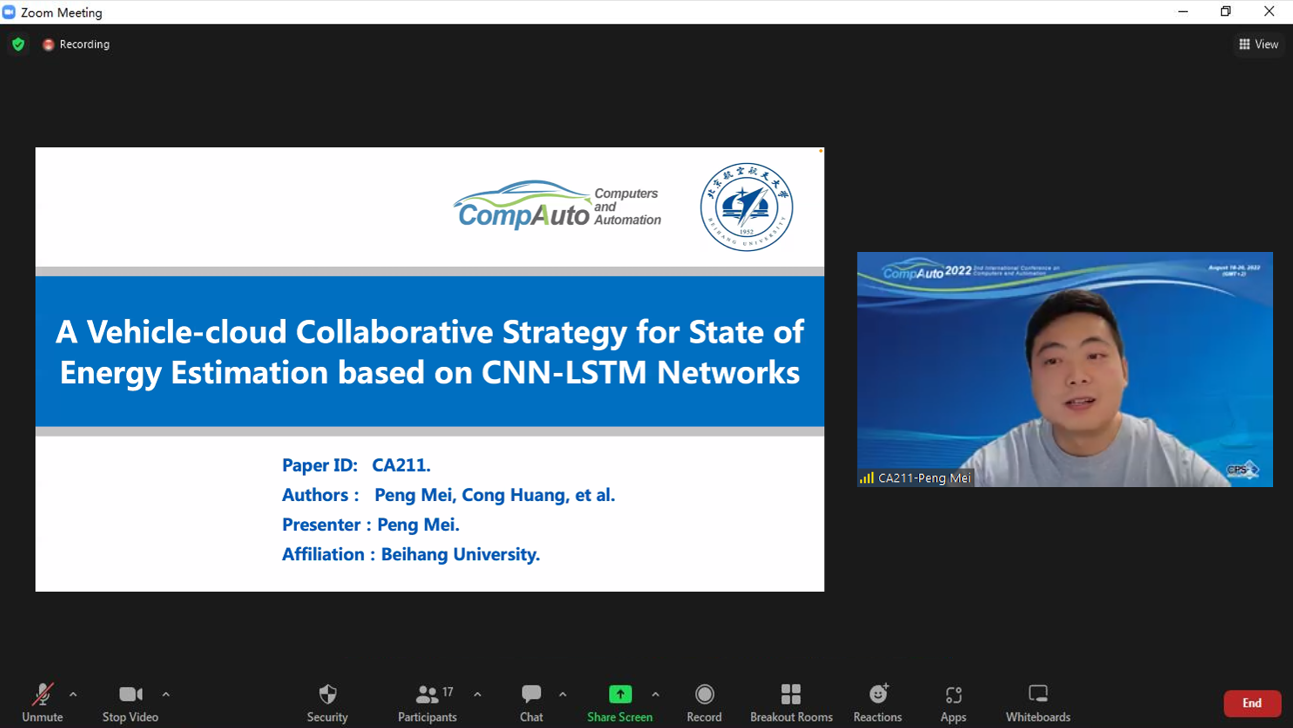Close the Zoom Meeting window

tap(1270, 12)
